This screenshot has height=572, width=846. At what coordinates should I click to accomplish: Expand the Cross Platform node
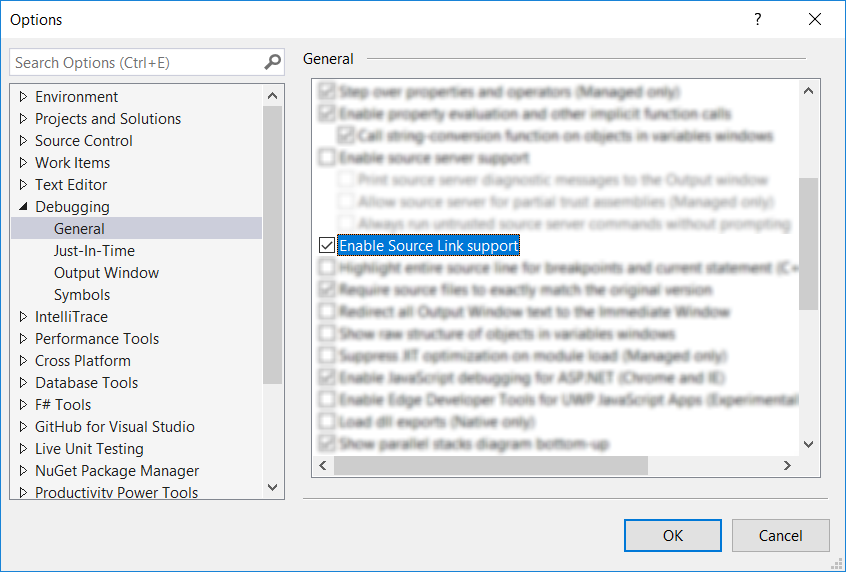click(23, 360)
